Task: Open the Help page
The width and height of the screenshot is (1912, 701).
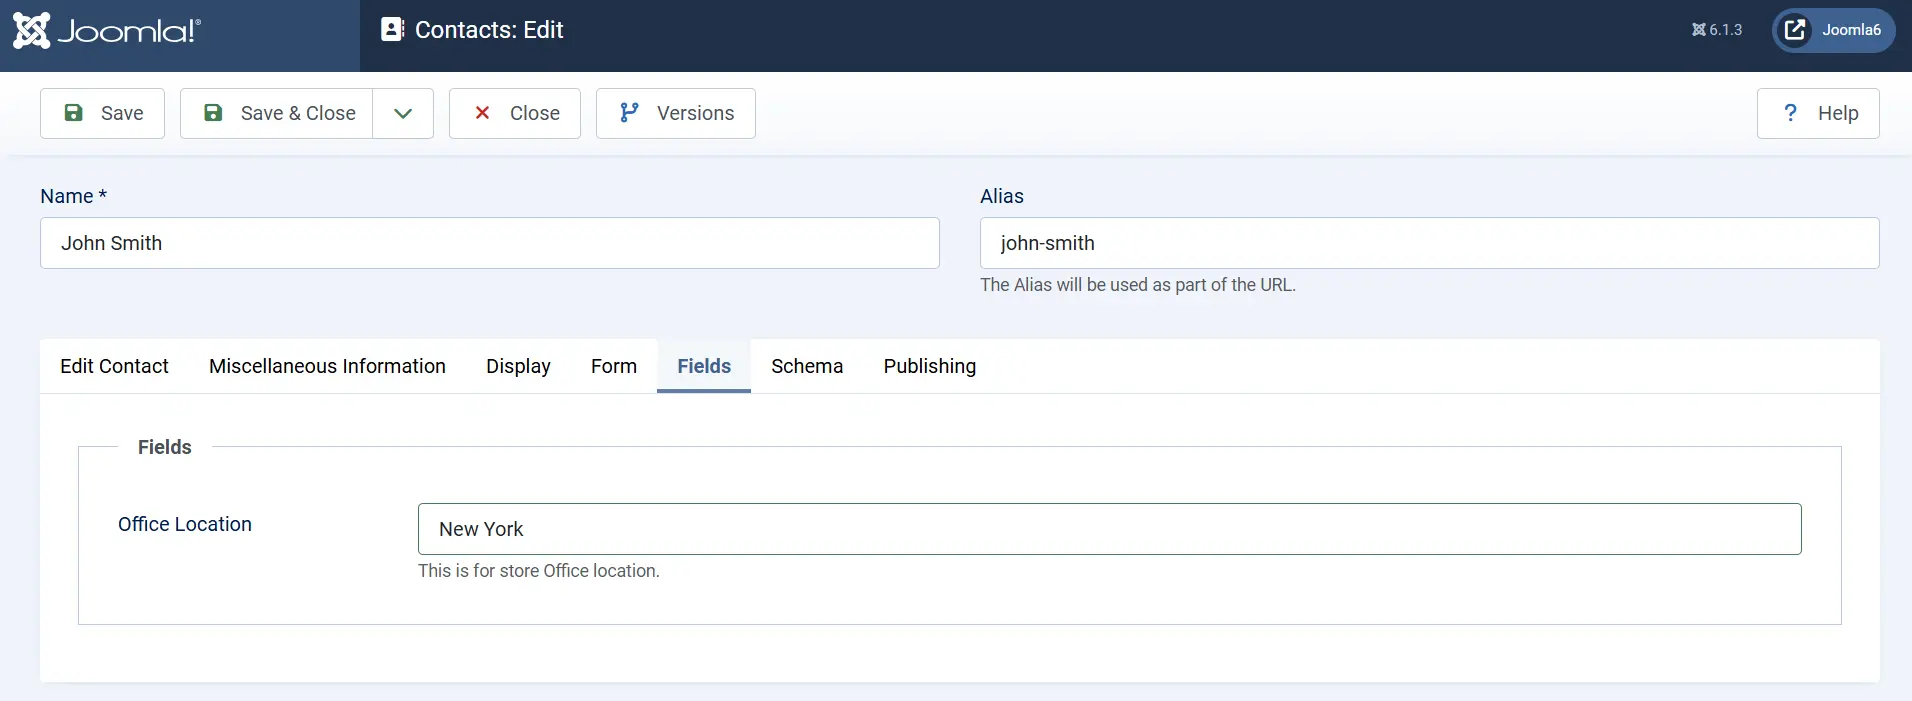Action: tap(1818, 113)
